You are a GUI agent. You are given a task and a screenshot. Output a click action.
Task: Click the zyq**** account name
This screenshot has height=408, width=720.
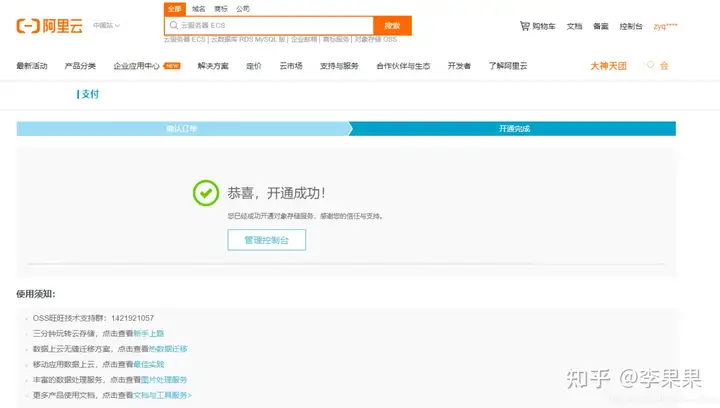point(665,26)
